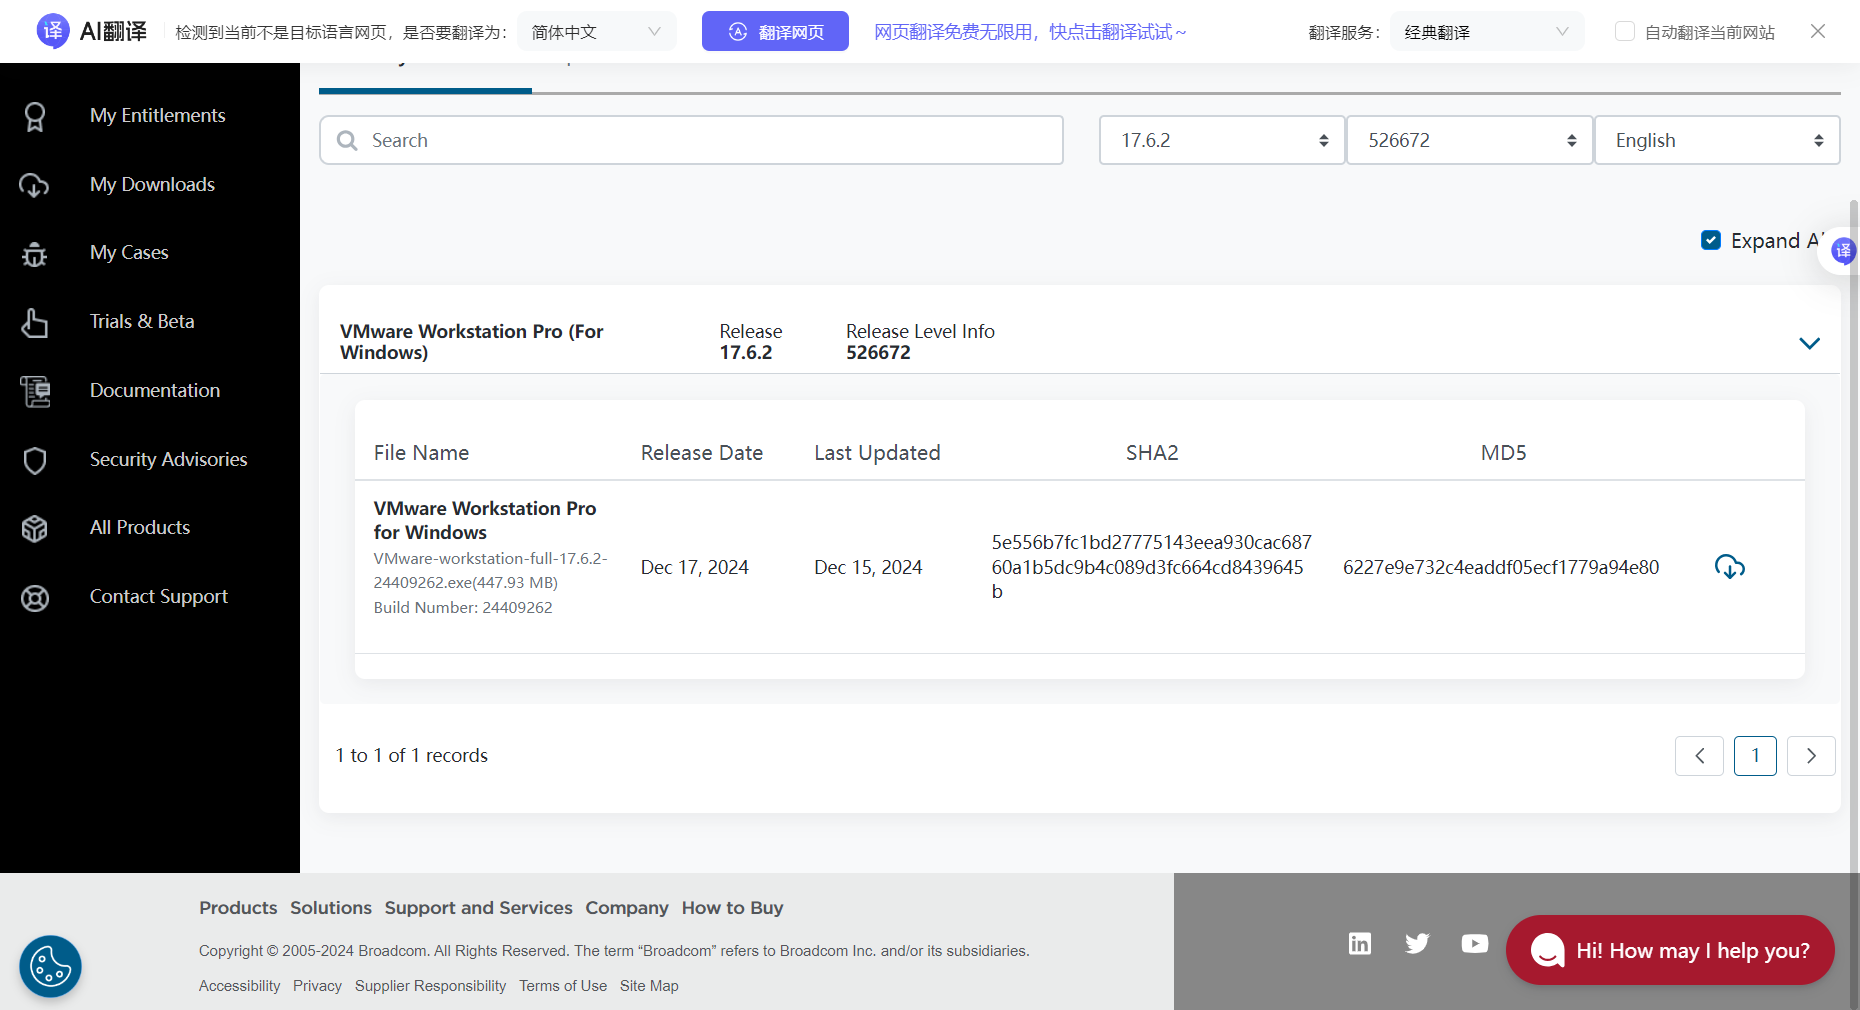
Task: Open the Terms of Use footer link
Action: [x=563, y=986]
